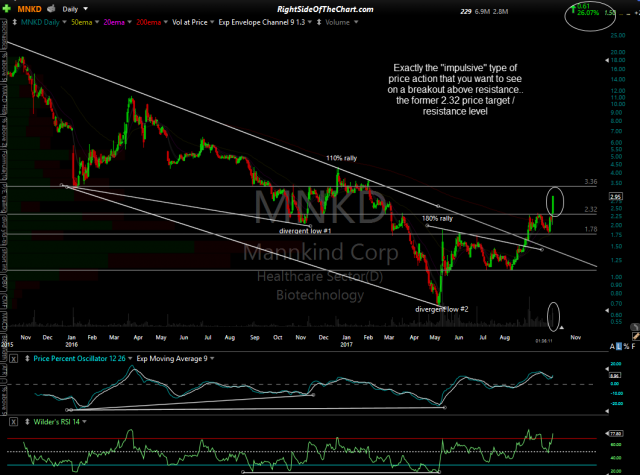Click the oscillator scale arrow below -20.00
This screenshot has width=640, height=475.
(x=607, y=411)
